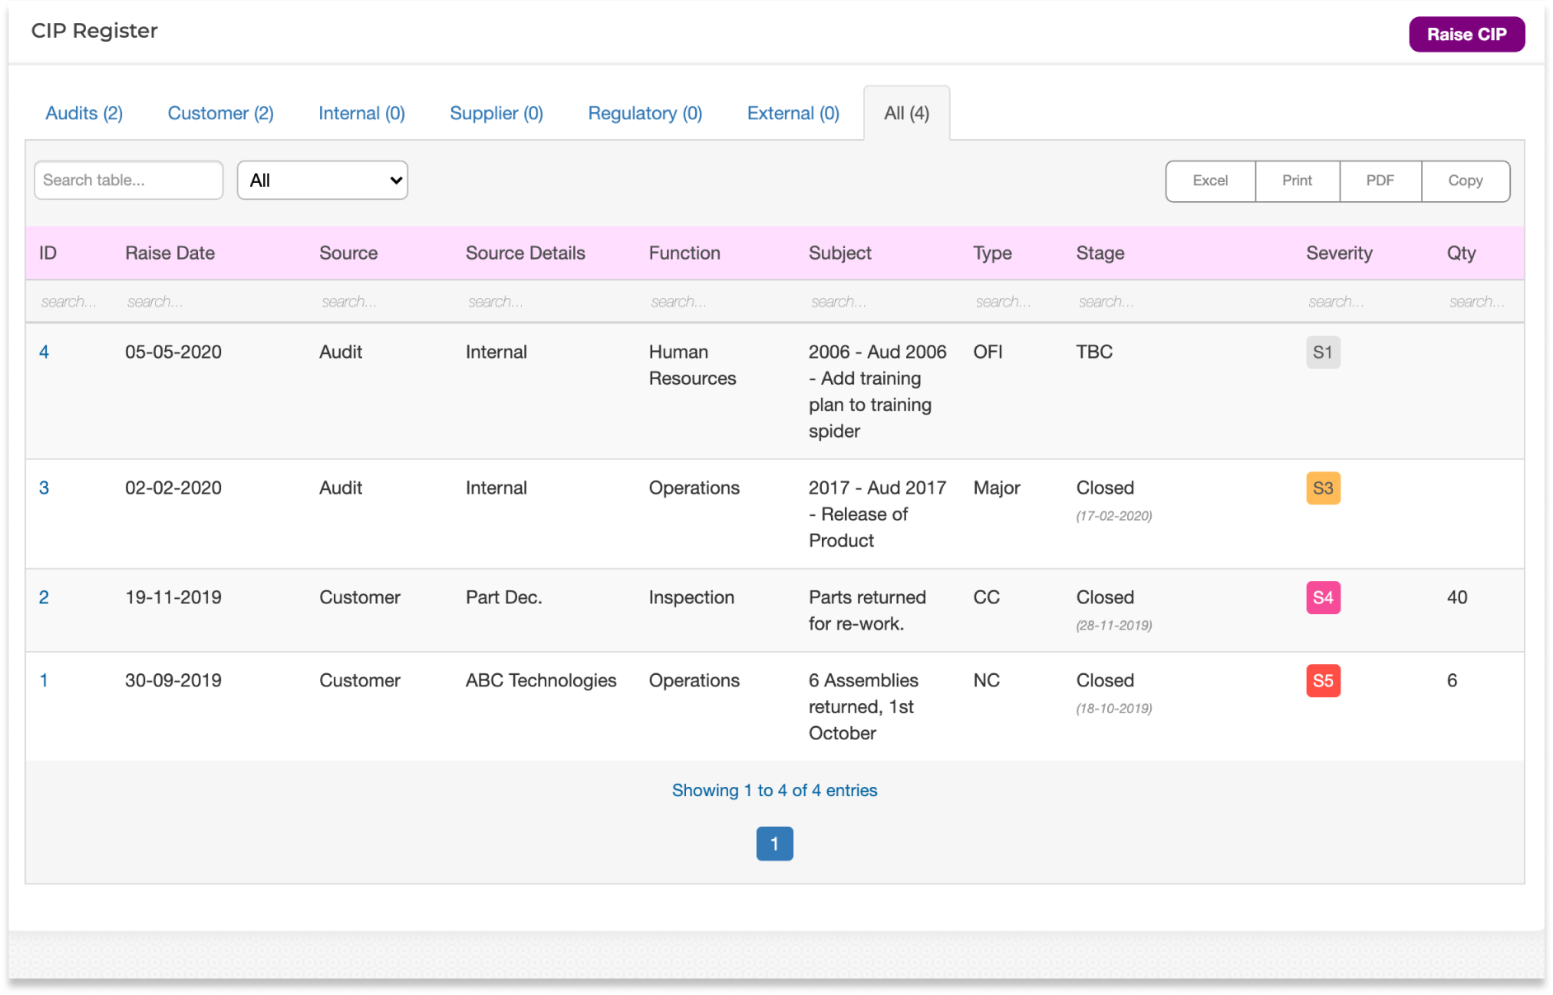This screenshot has height=995, width=1553.
Task: Click the '6 Assemblies returned, 1st October' subject
Action: 863,706
